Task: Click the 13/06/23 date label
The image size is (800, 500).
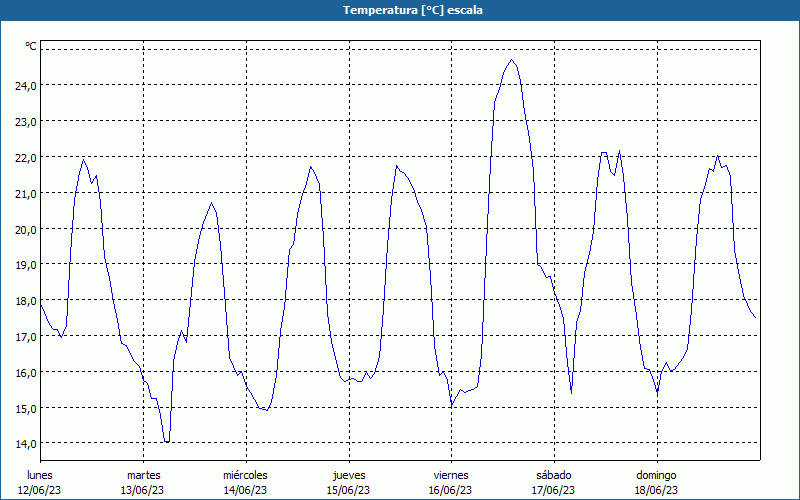Action: coord(142,490)
